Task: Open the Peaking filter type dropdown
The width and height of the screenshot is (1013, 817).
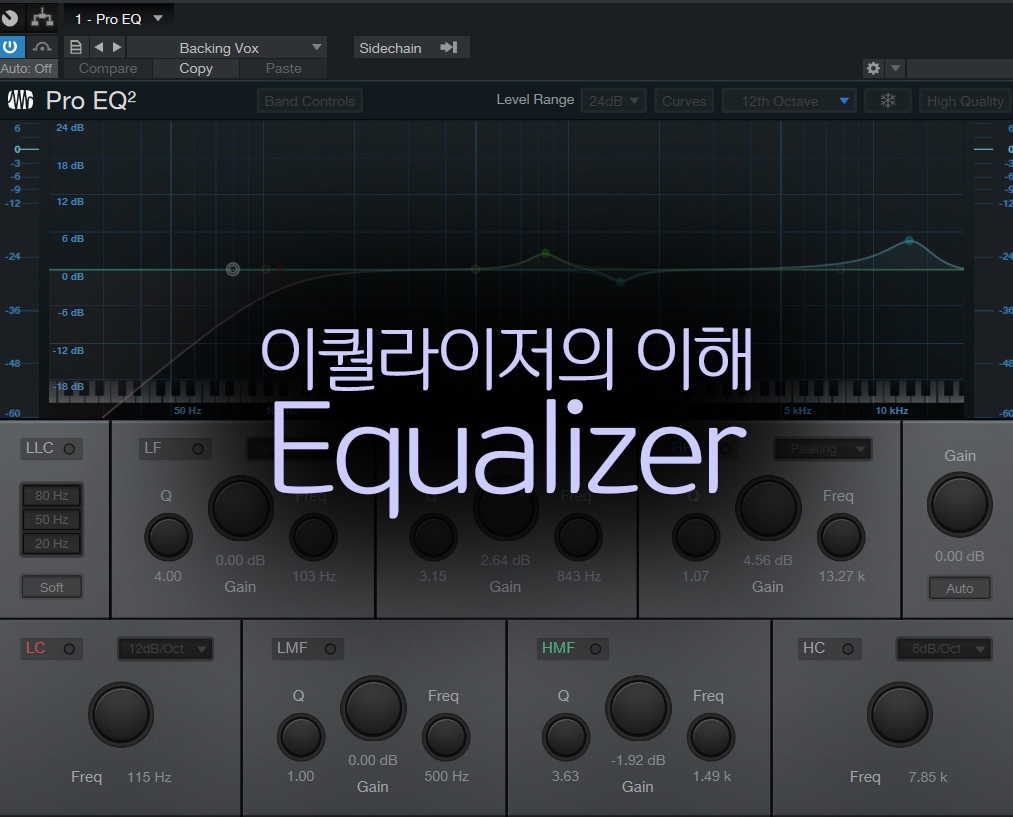Action: 822,449
